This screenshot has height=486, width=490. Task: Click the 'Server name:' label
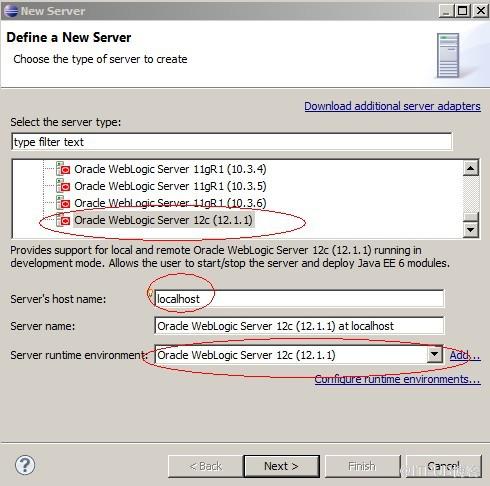click(43, 326)
